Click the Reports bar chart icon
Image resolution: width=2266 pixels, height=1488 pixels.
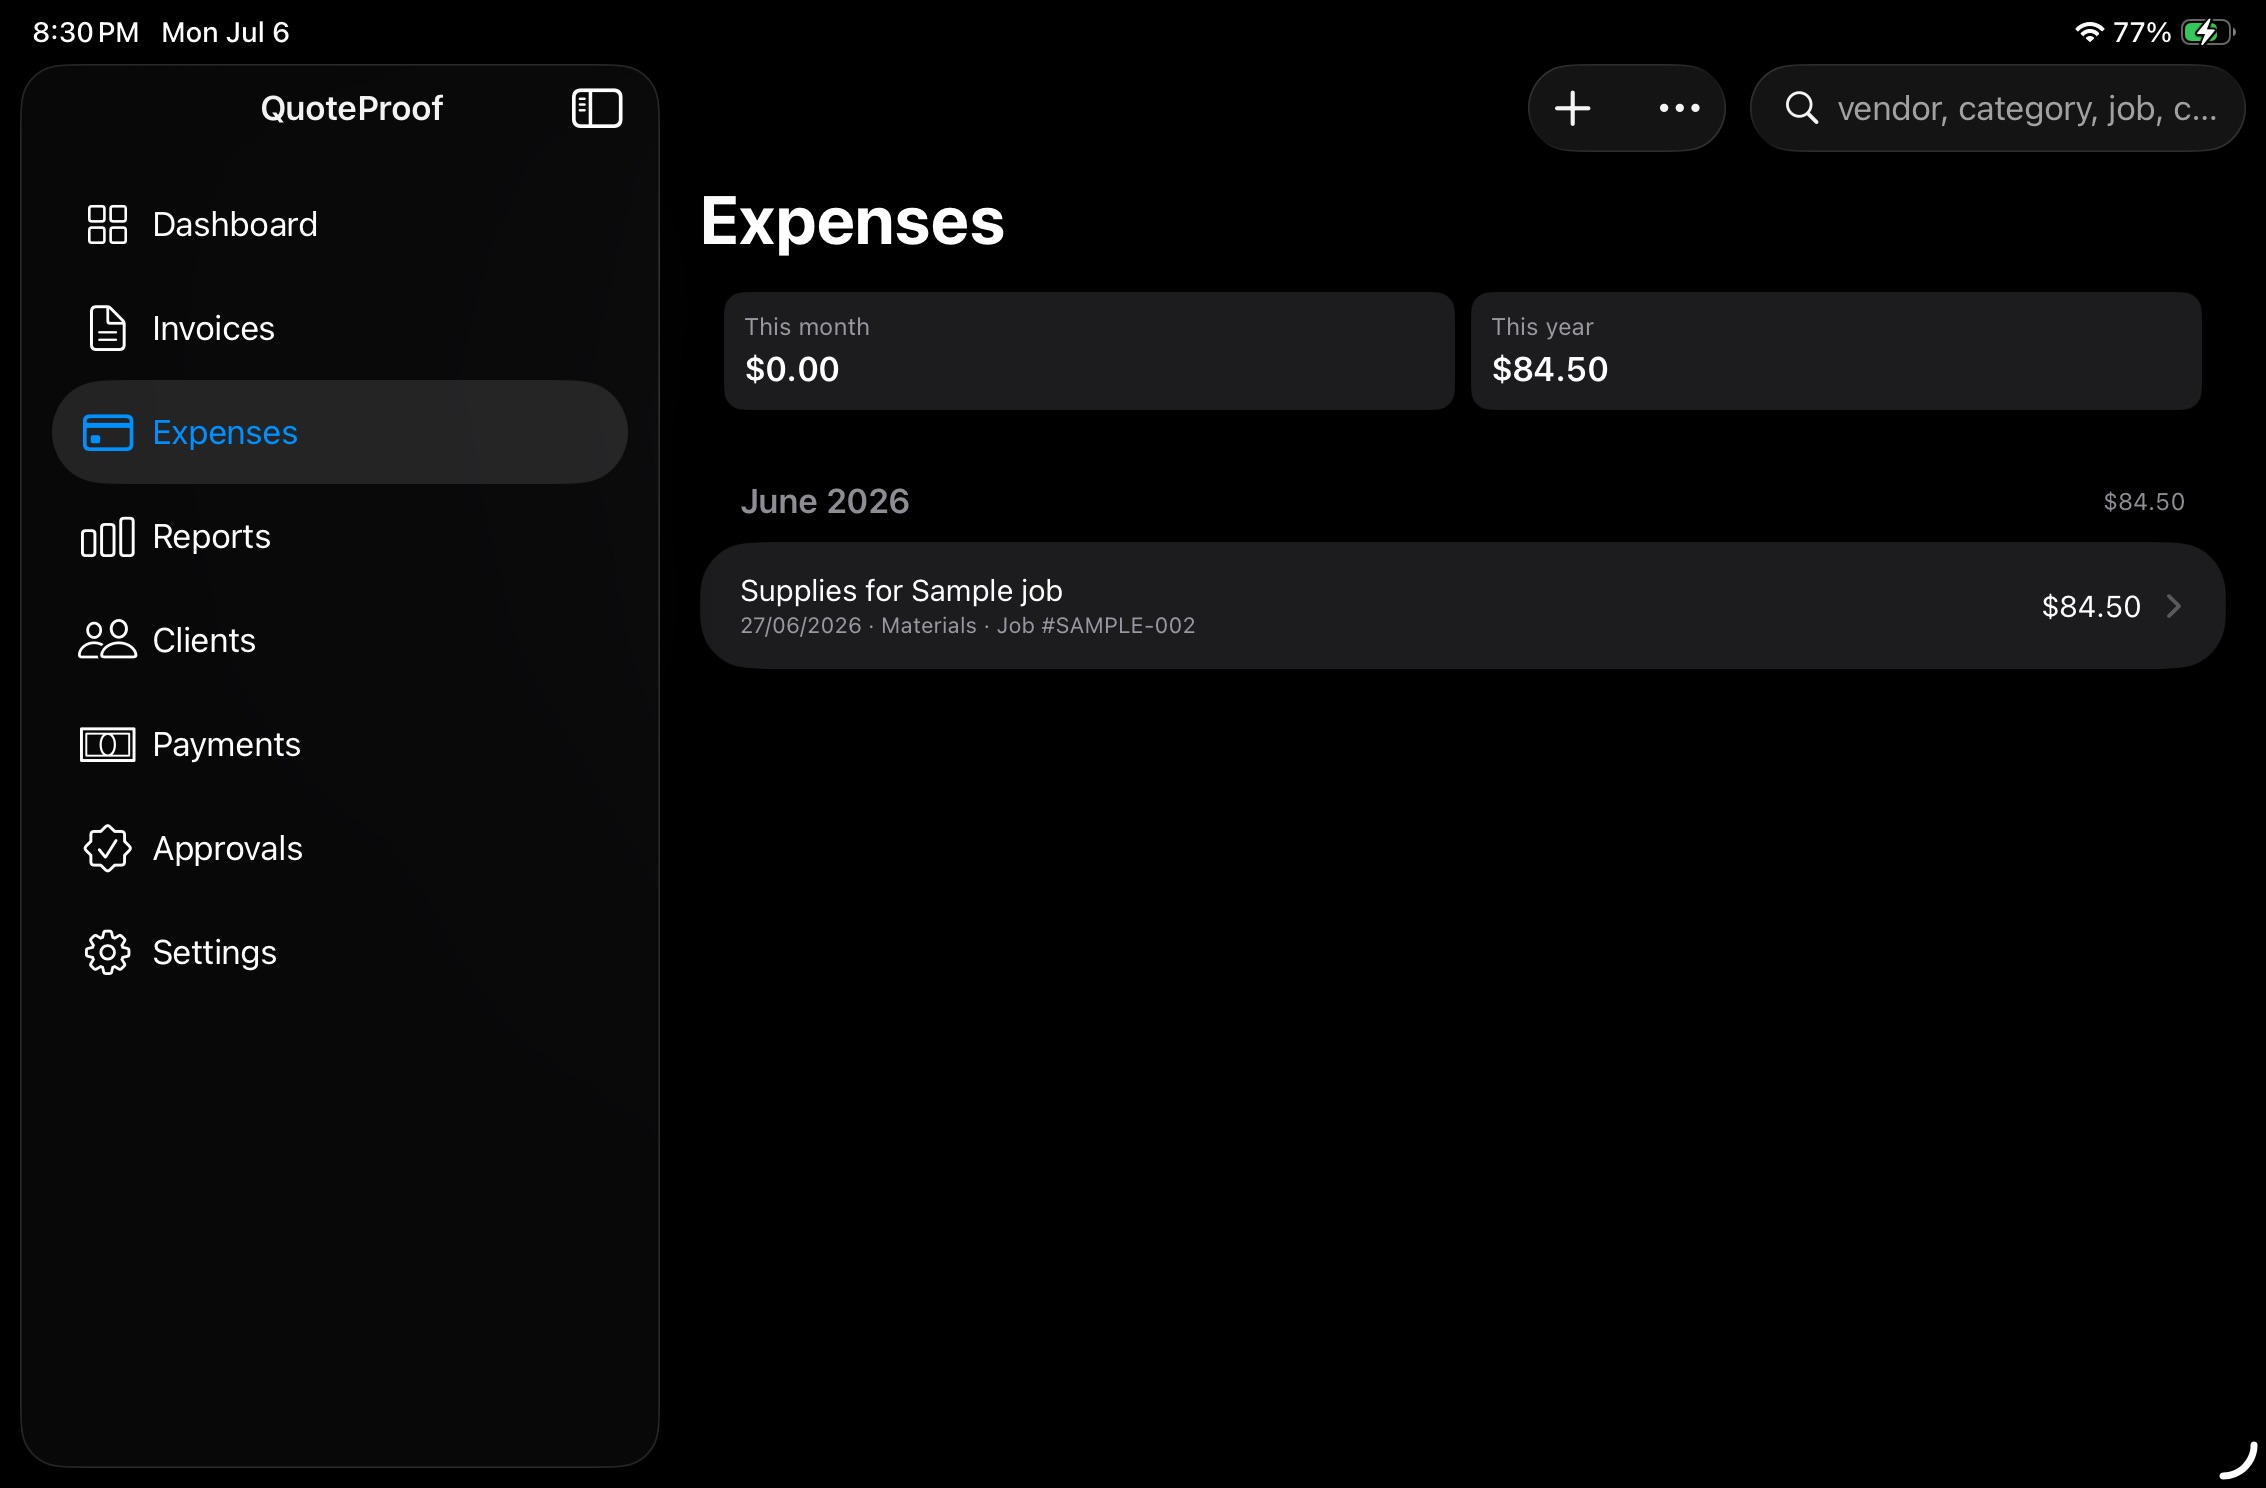(x=107, y=537)
